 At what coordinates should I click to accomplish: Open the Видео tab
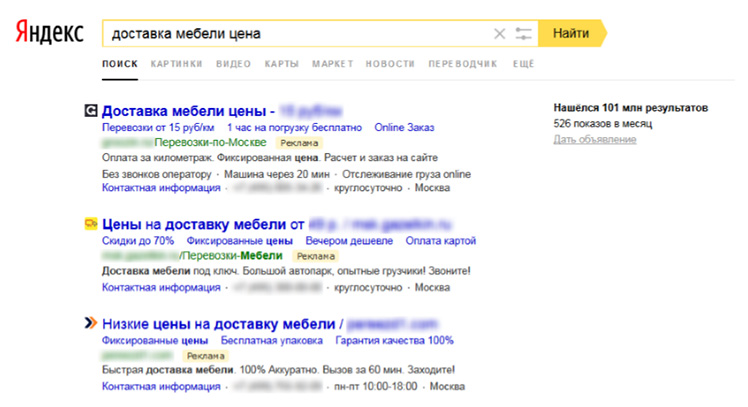(233, 64)
